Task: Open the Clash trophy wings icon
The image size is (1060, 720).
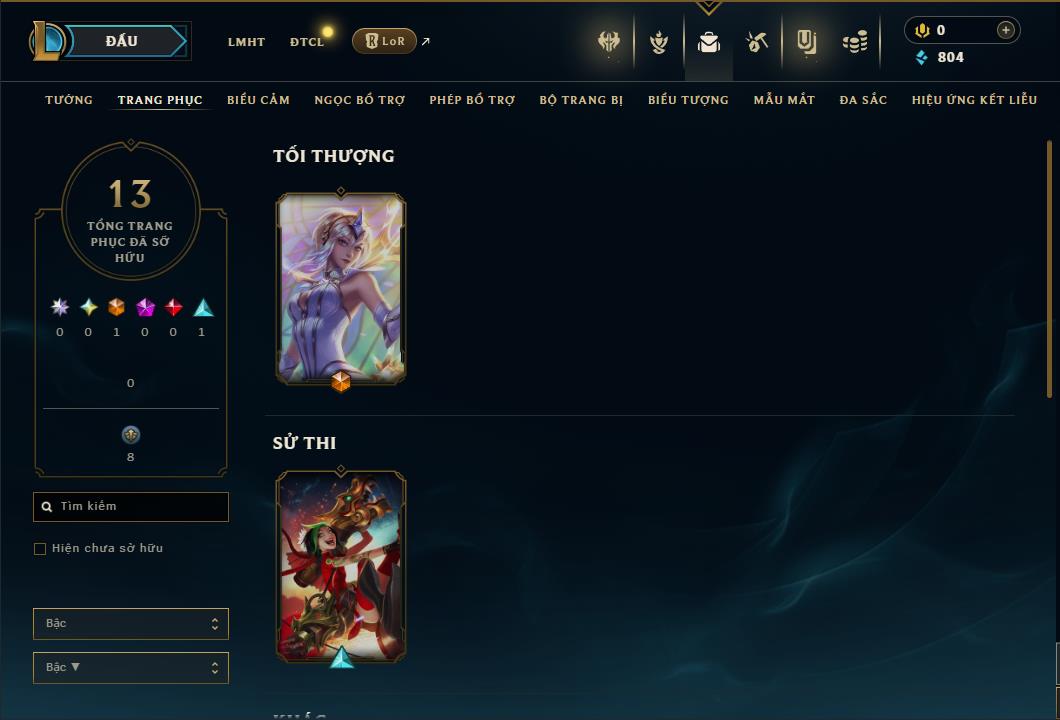Action: (x=609, y=42)
